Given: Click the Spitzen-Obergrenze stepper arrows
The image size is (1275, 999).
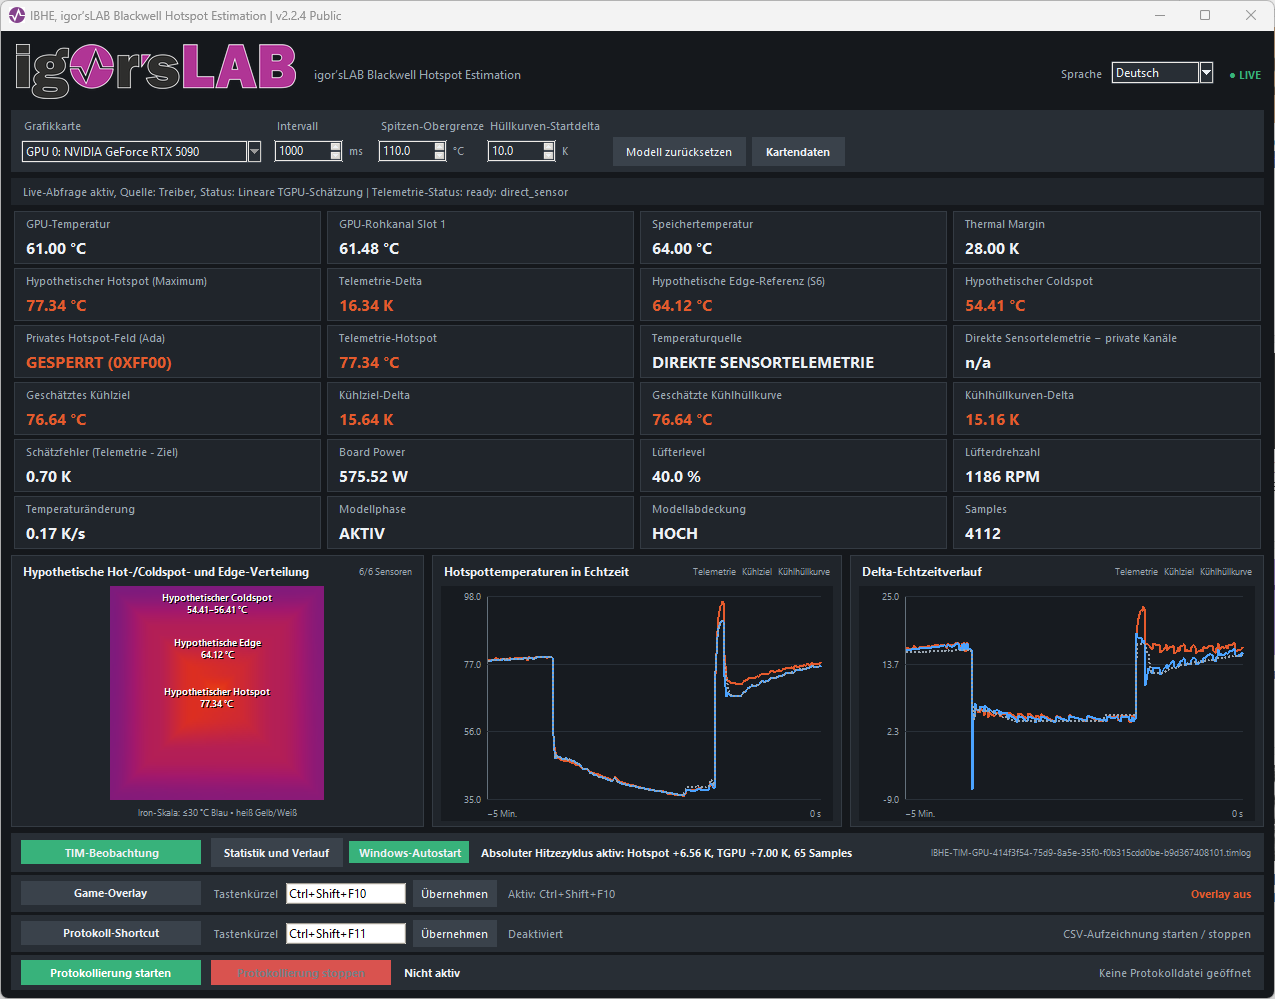Looking at the screenshot, I should [x=440, y=151].
